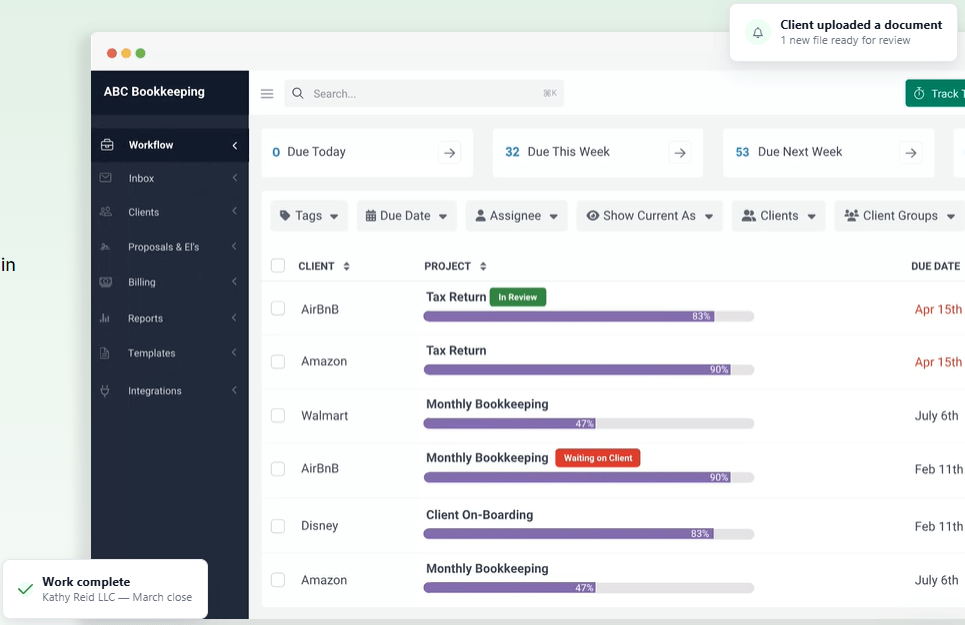
Task: Click the Workflow briefcase icon
Action: pyautogui.click(x=106, y=145)
